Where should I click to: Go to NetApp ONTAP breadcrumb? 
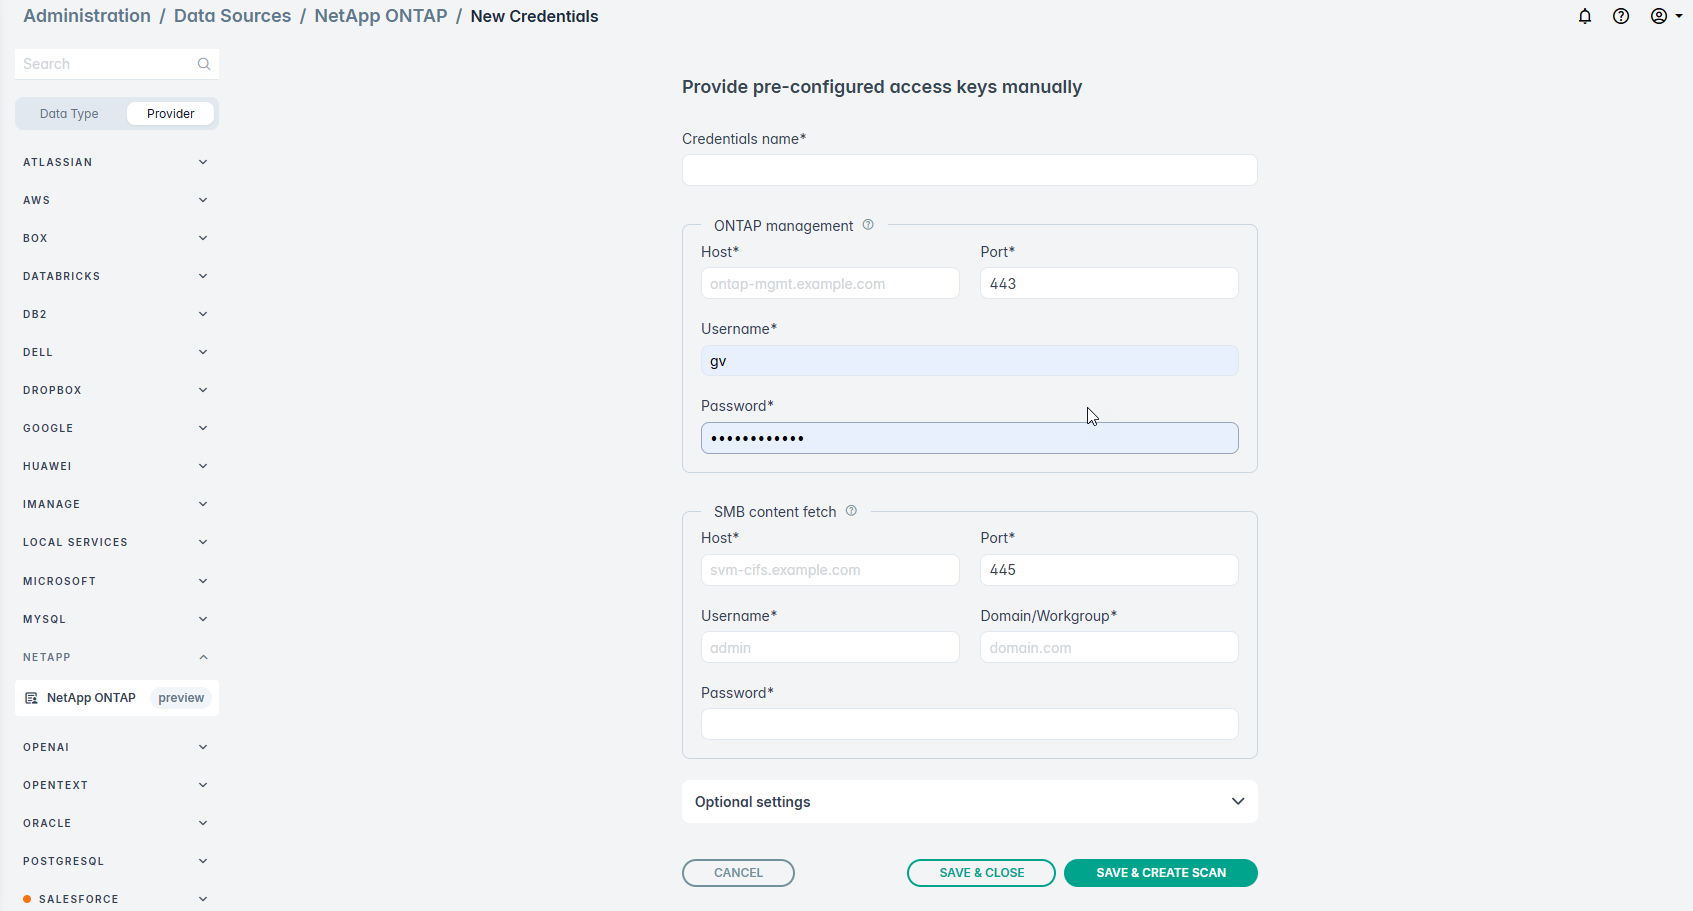(381, 16)
